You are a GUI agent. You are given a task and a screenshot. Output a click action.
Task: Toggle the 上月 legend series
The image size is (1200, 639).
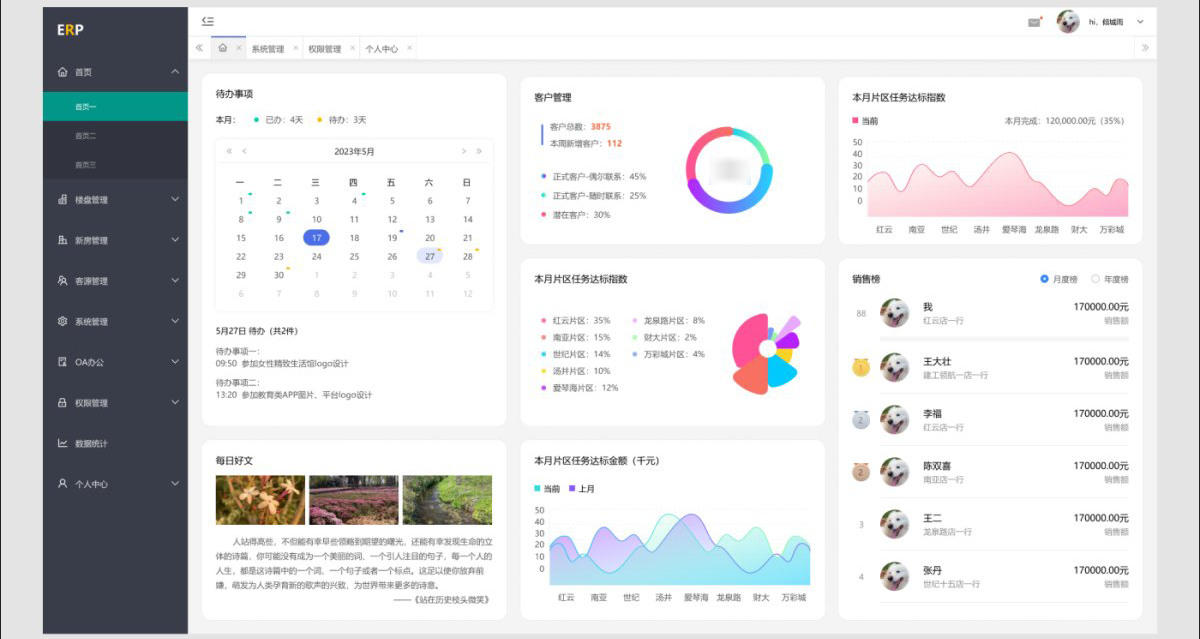[x=581, y=489]
